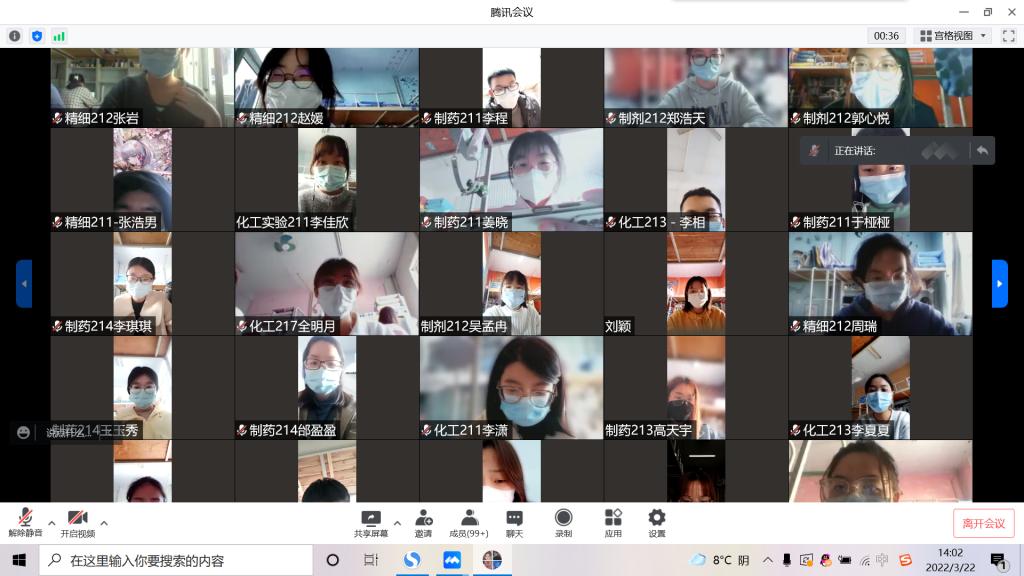Open the 宫格视图 layout dropdown
Image resolution: width=1024 pixels, height=576 pixels.
click(953, 36)
